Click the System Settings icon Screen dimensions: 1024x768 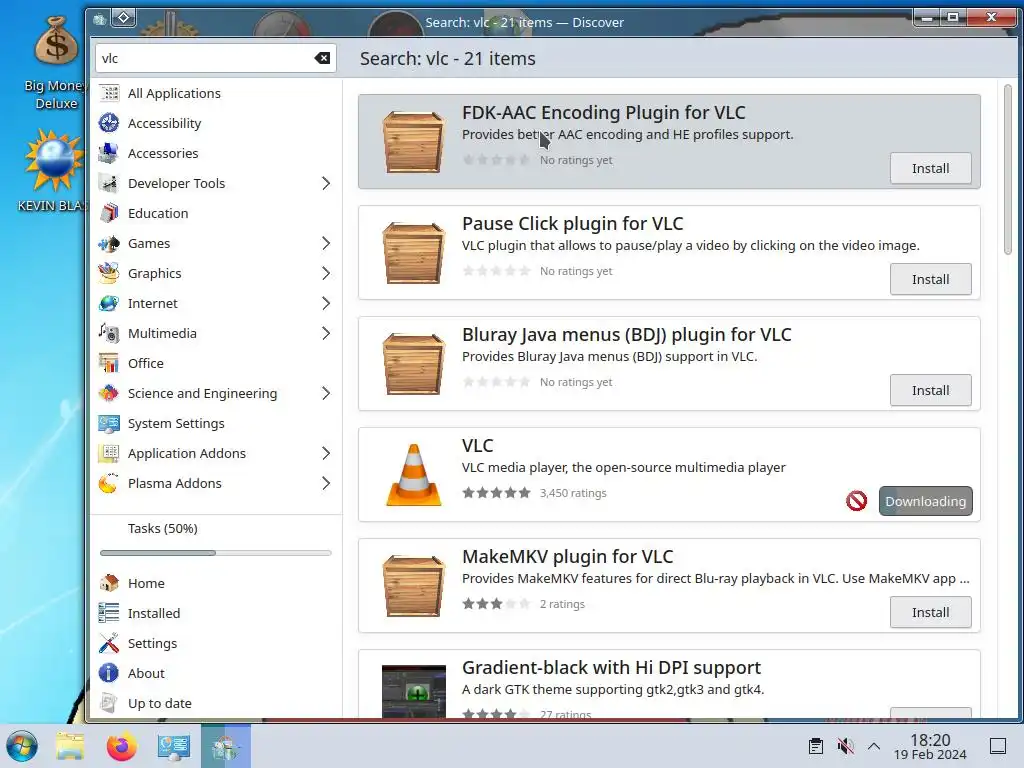coord(109,424)
